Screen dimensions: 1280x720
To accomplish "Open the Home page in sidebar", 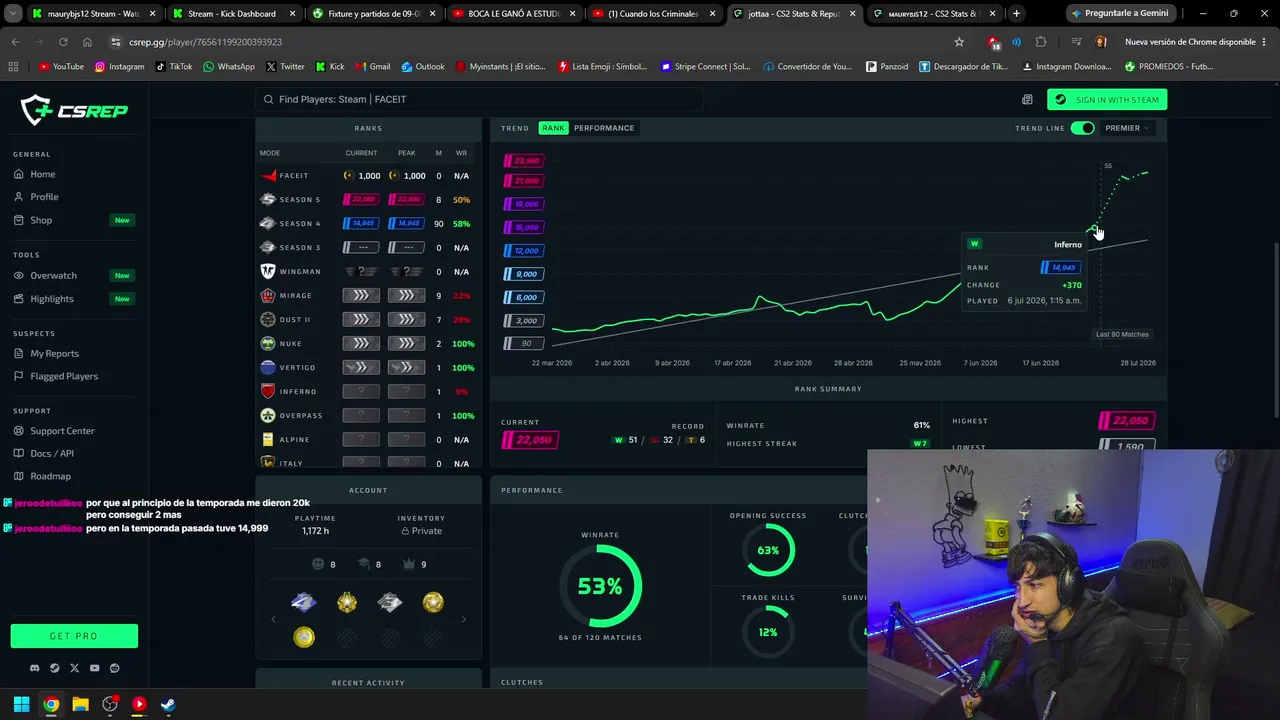I will pos(42,174).
